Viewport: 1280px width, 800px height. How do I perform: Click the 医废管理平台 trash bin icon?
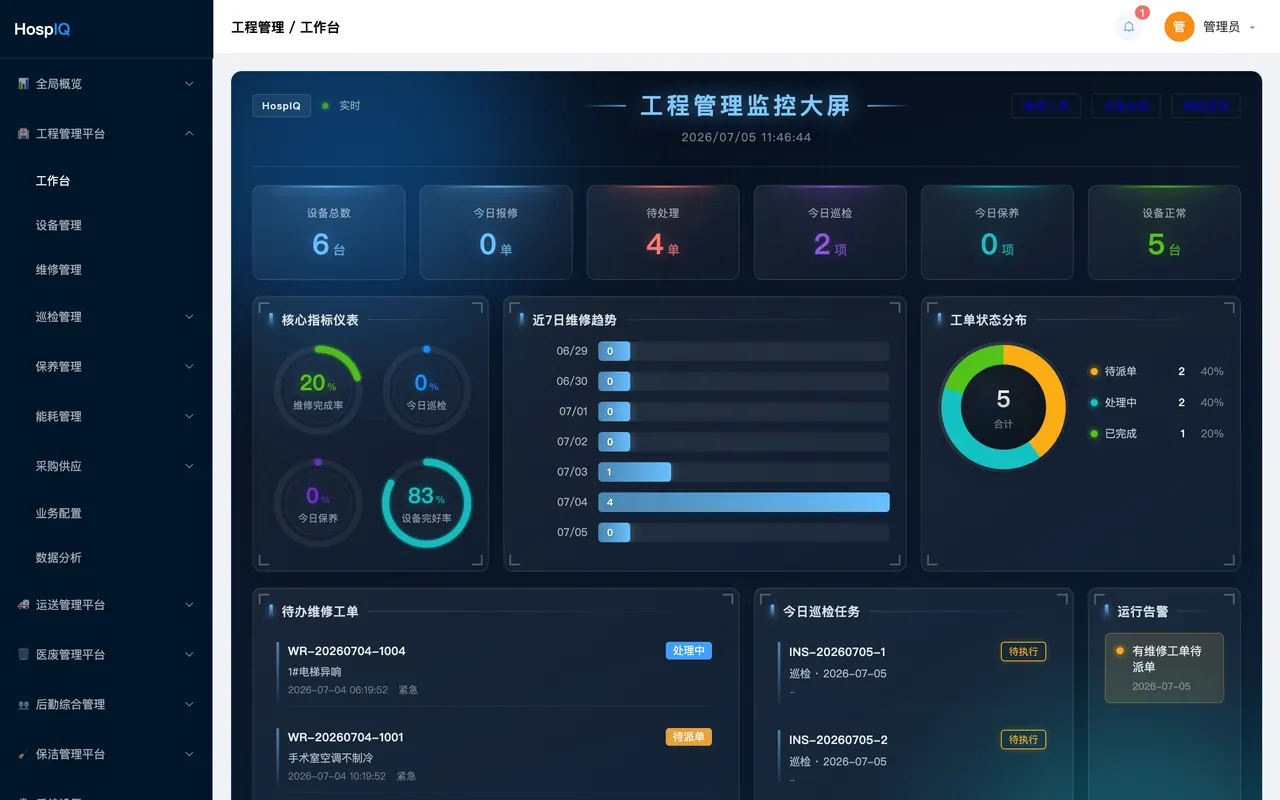(23, 655)
